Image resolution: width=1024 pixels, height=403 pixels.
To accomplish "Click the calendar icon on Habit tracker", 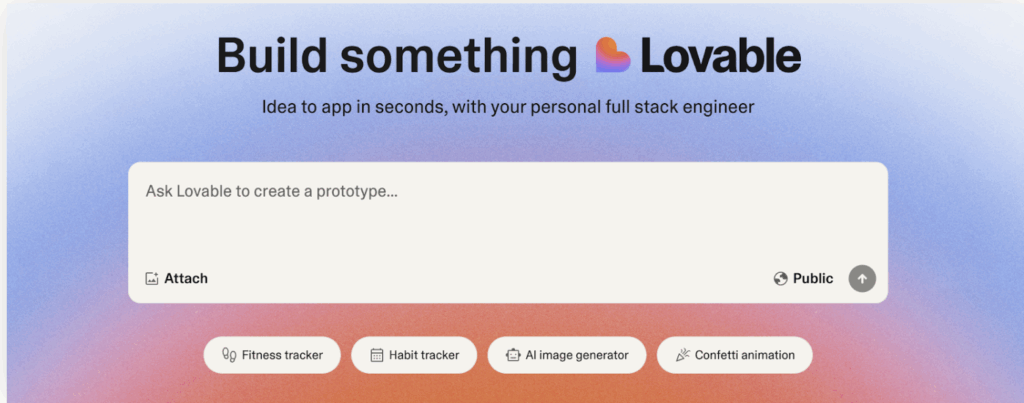I will coord(377,355).
